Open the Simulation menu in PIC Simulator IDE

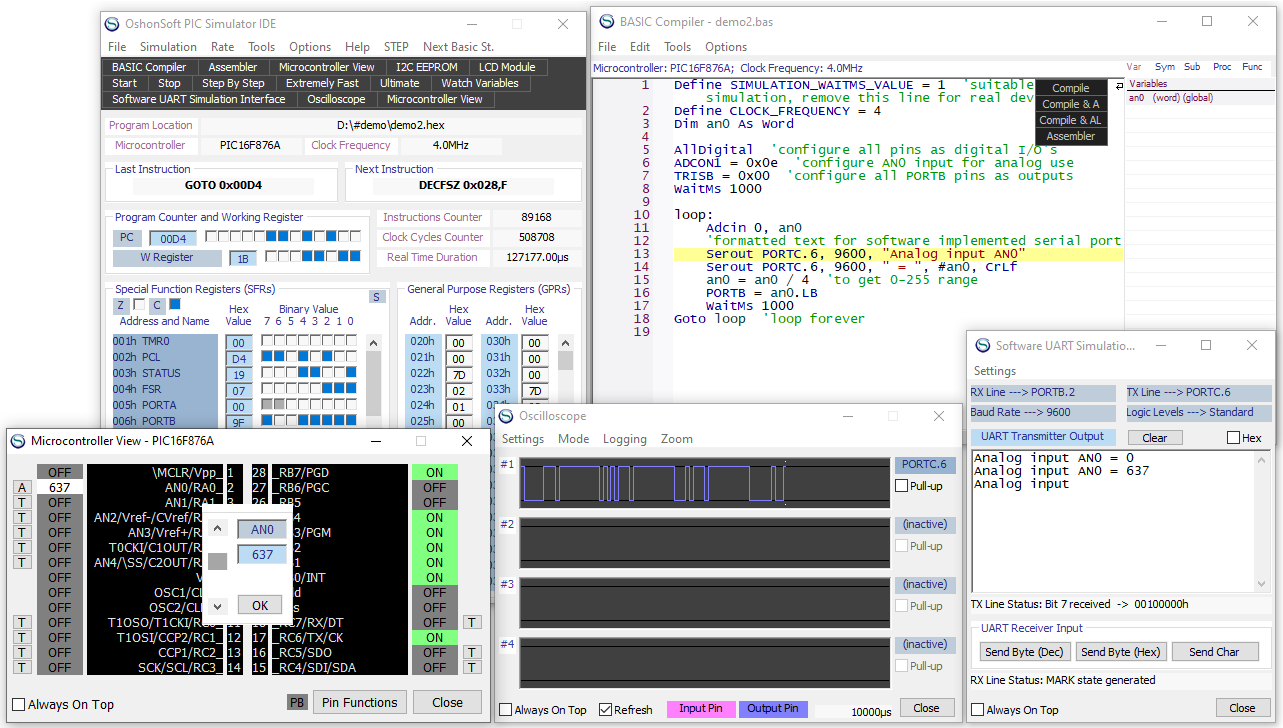click(168, 47)
